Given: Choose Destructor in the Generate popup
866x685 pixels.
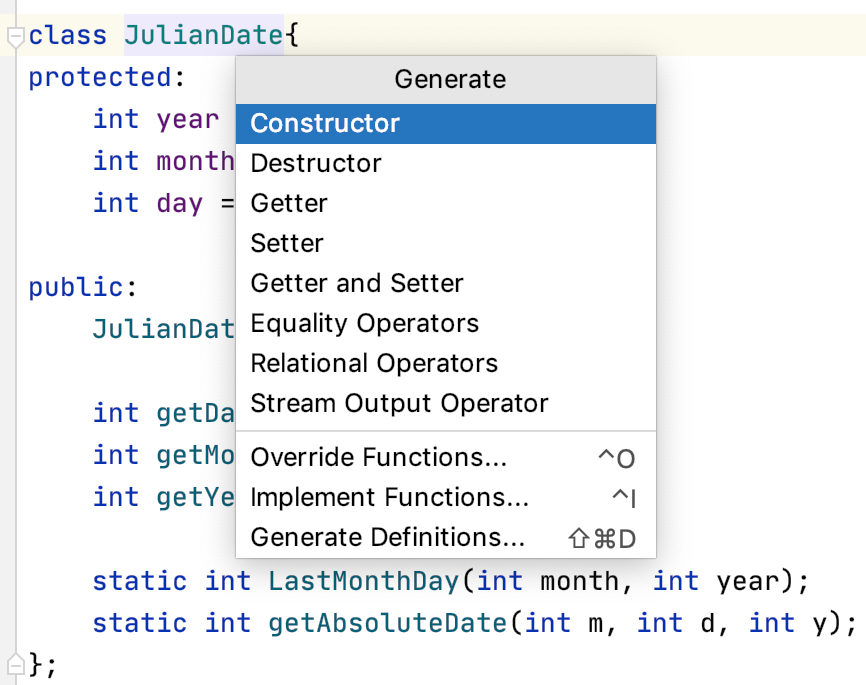Looking at the screenshot, I should pyautogui.click(x=315, y=163).
